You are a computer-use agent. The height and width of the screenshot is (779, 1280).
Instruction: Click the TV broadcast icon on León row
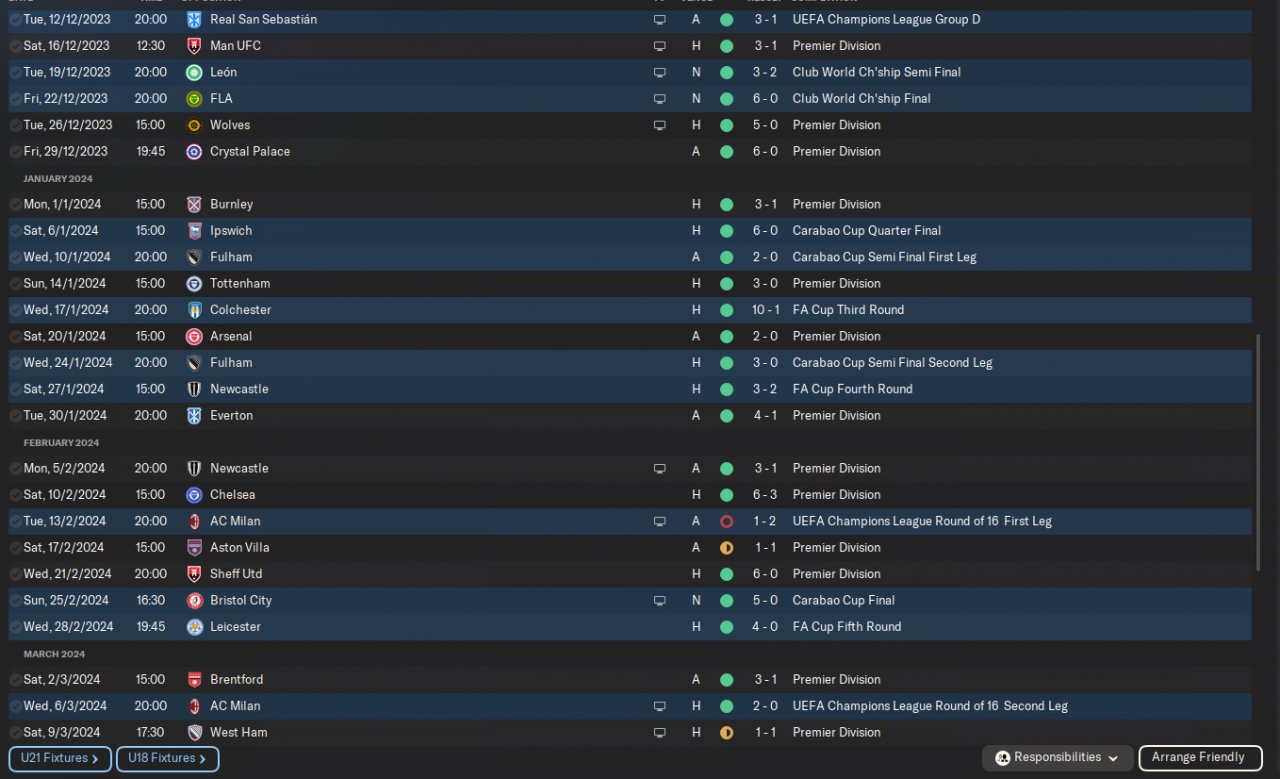659,72
